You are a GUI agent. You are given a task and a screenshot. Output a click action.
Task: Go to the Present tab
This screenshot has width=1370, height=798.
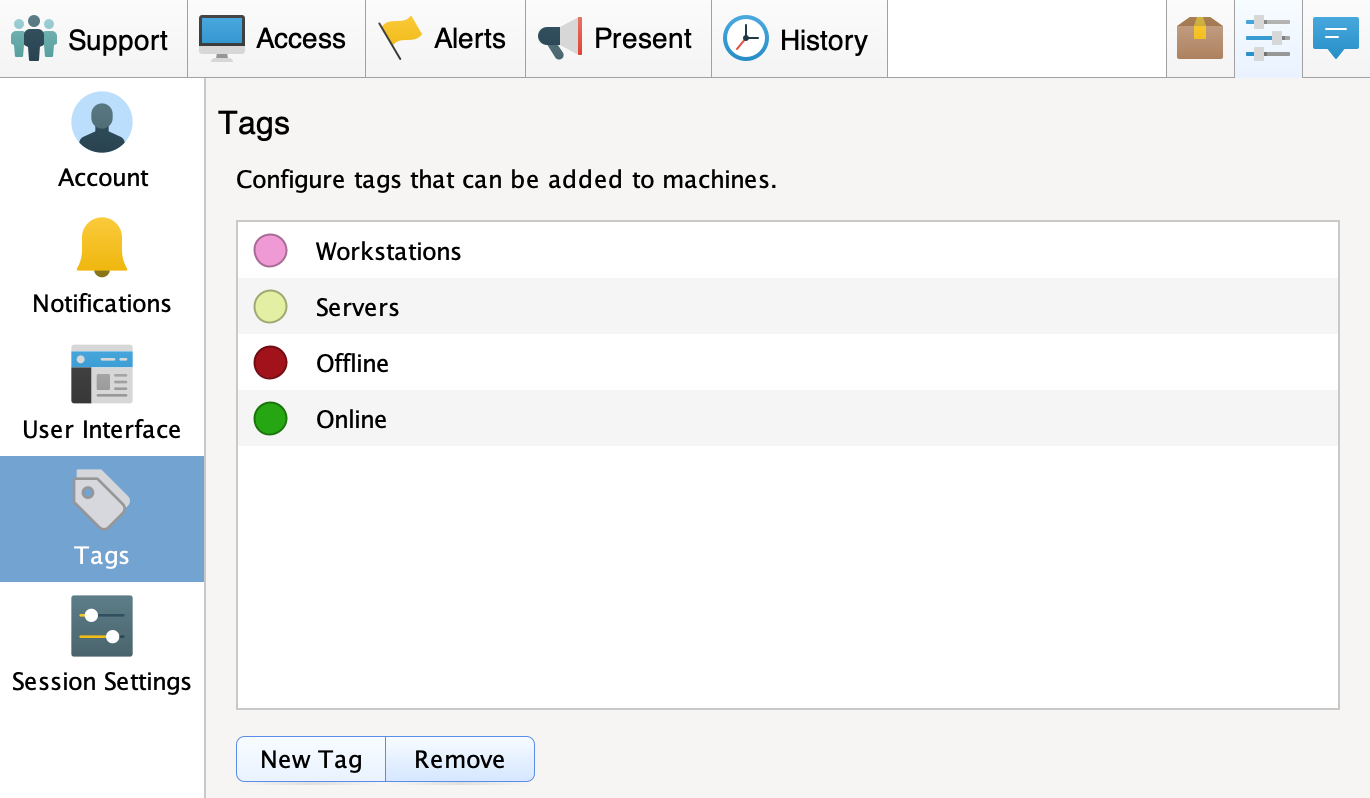(x=618, y=39)
